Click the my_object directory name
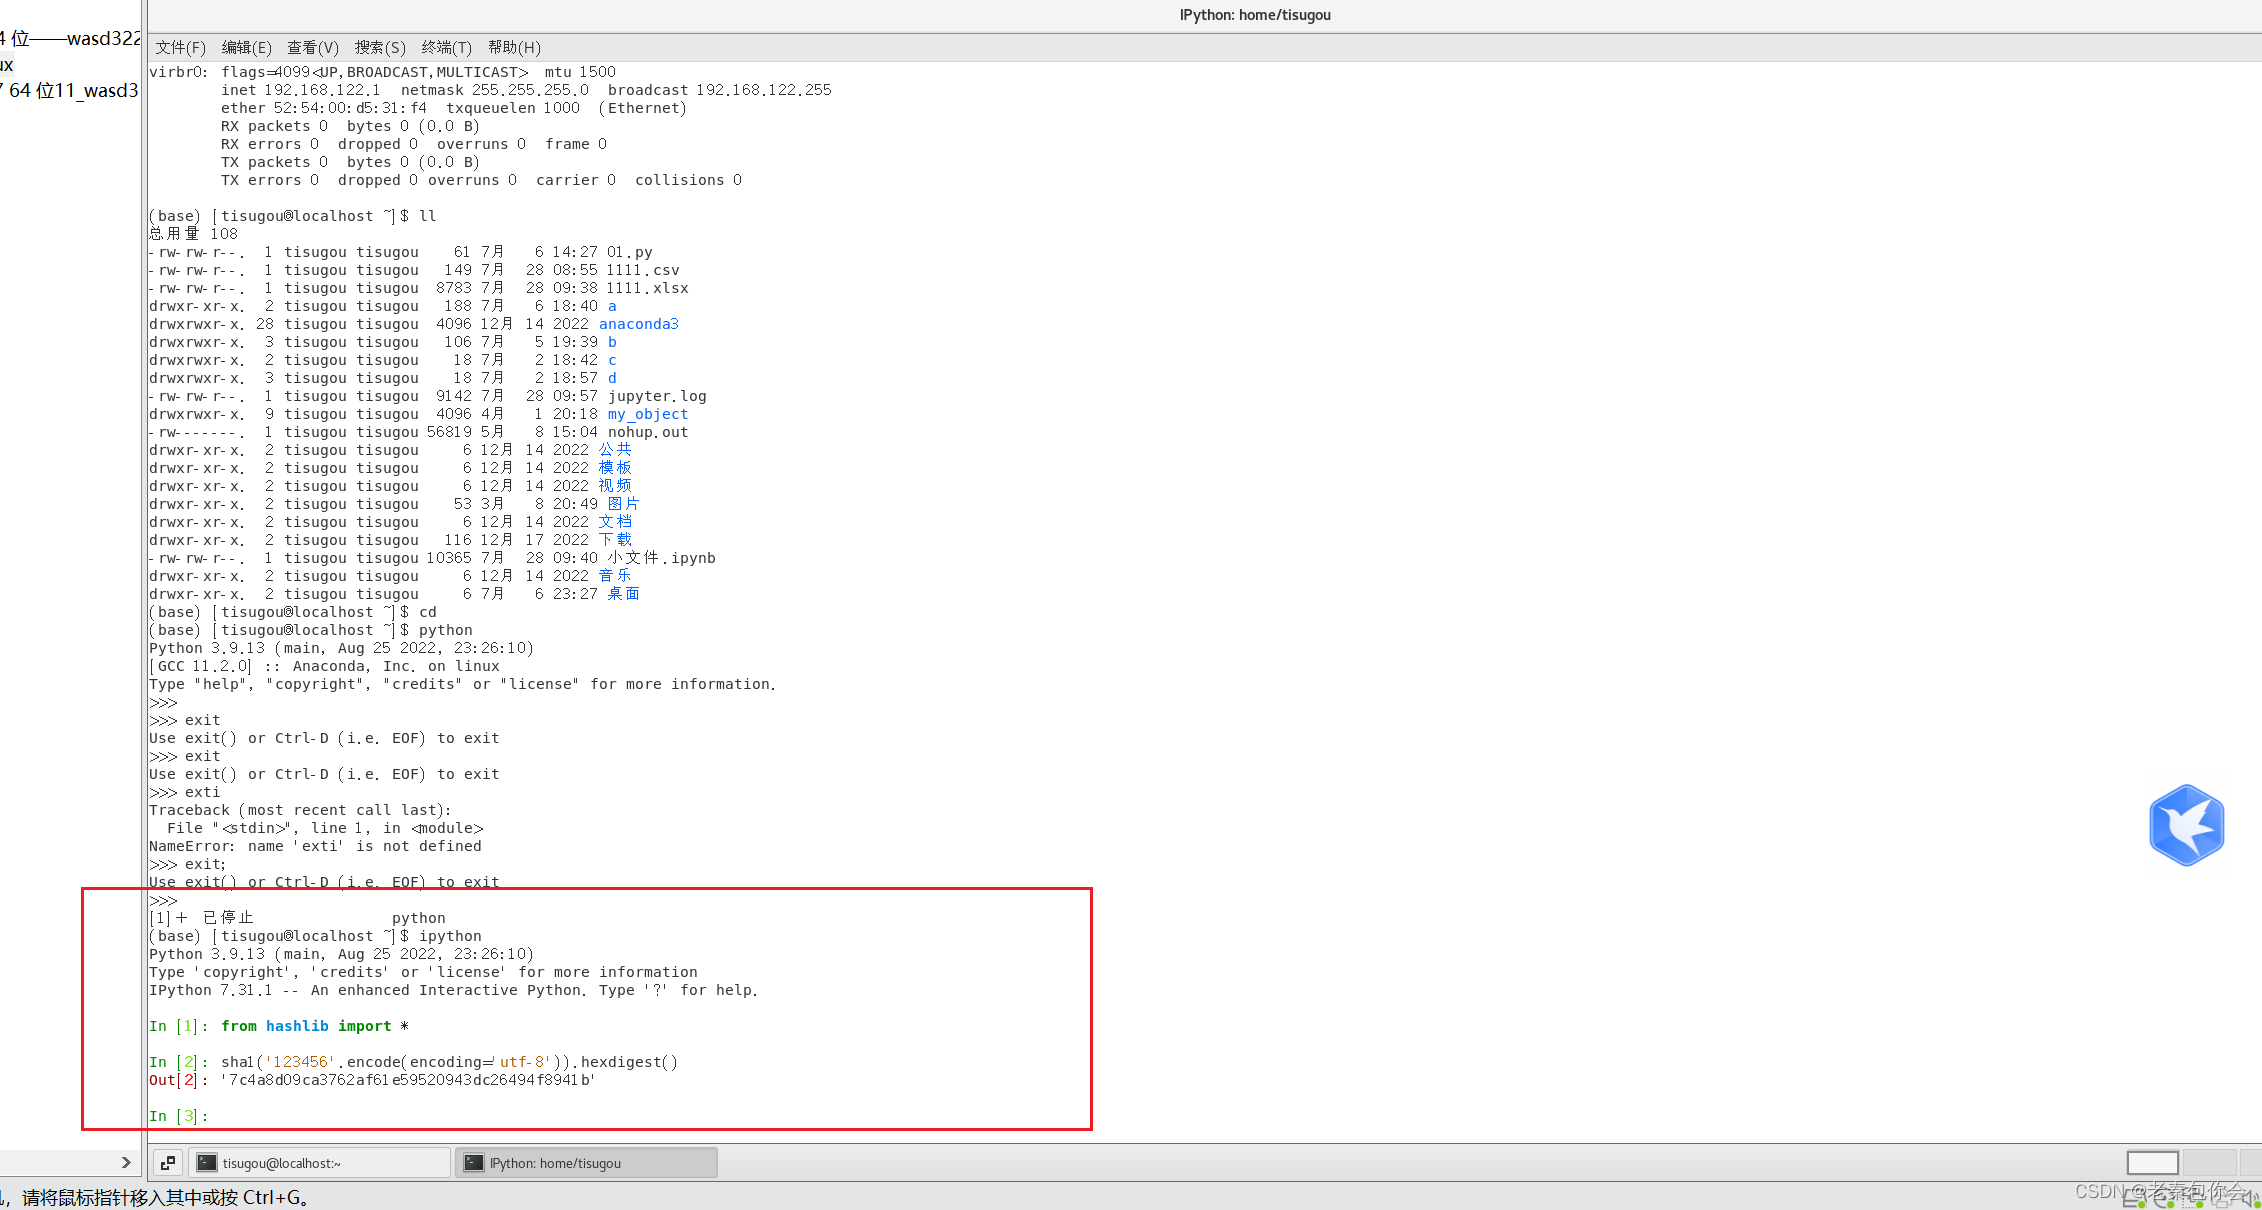Viewport: 2262px width, 1210px height. point(648,414)
